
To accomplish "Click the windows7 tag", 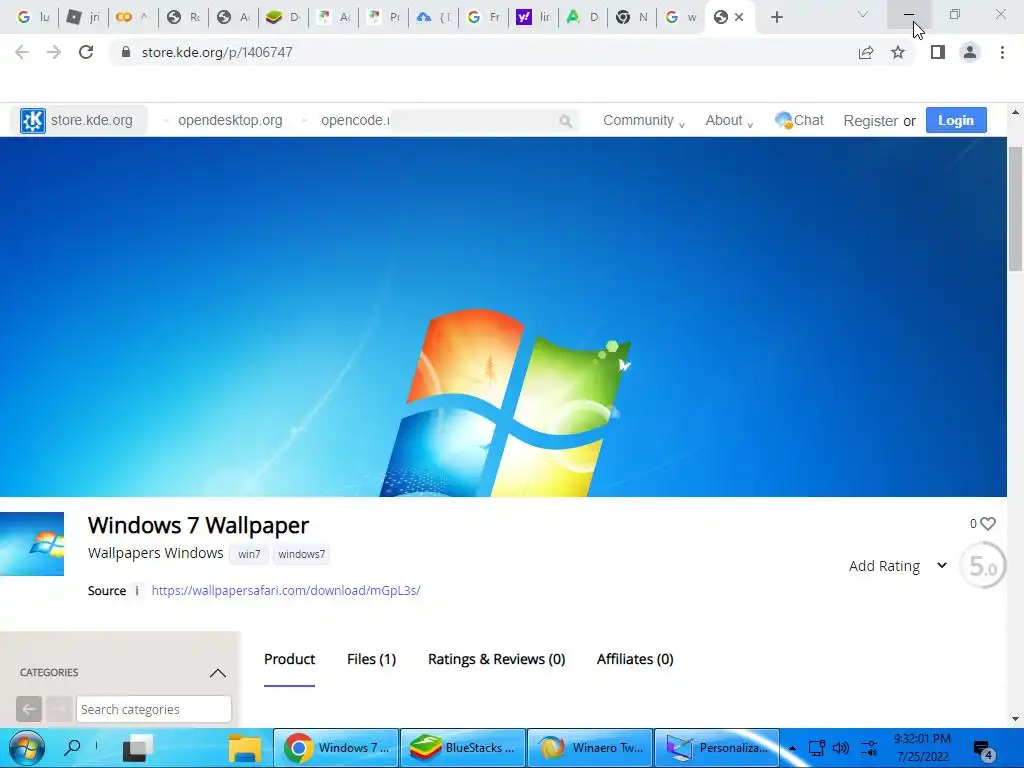I will pos(301,554).
